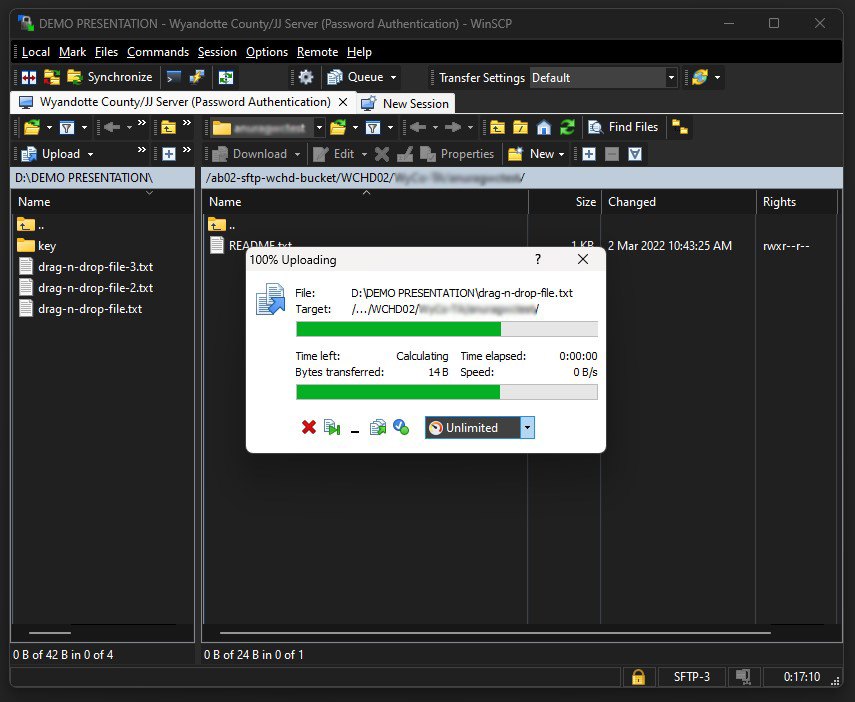The image size is (855, 702).
Task: Click the Queue toolbar button
Action: click(x=356, y=77)
